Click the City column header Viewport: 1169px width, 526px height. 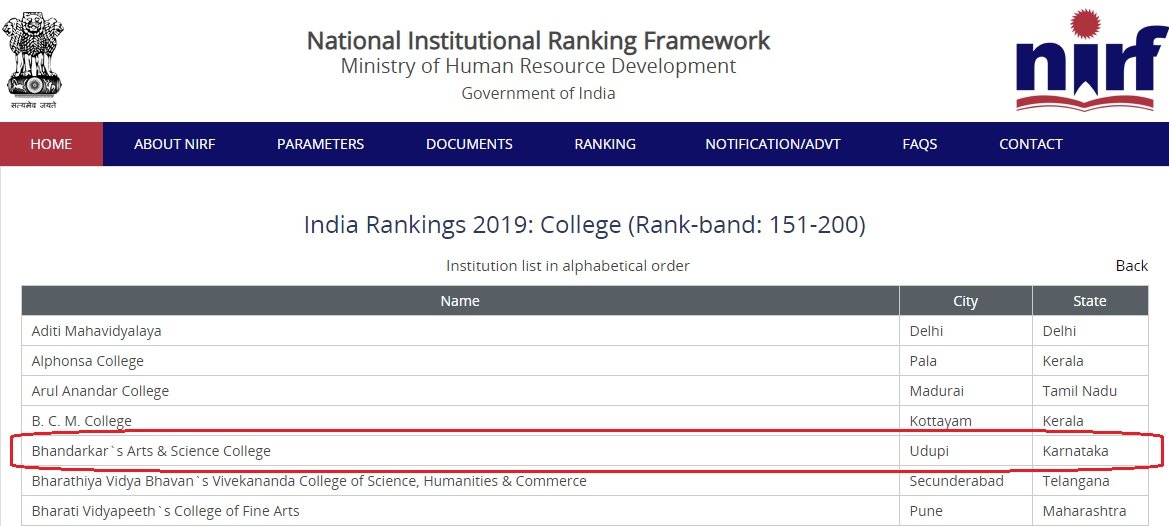[965, 301]
